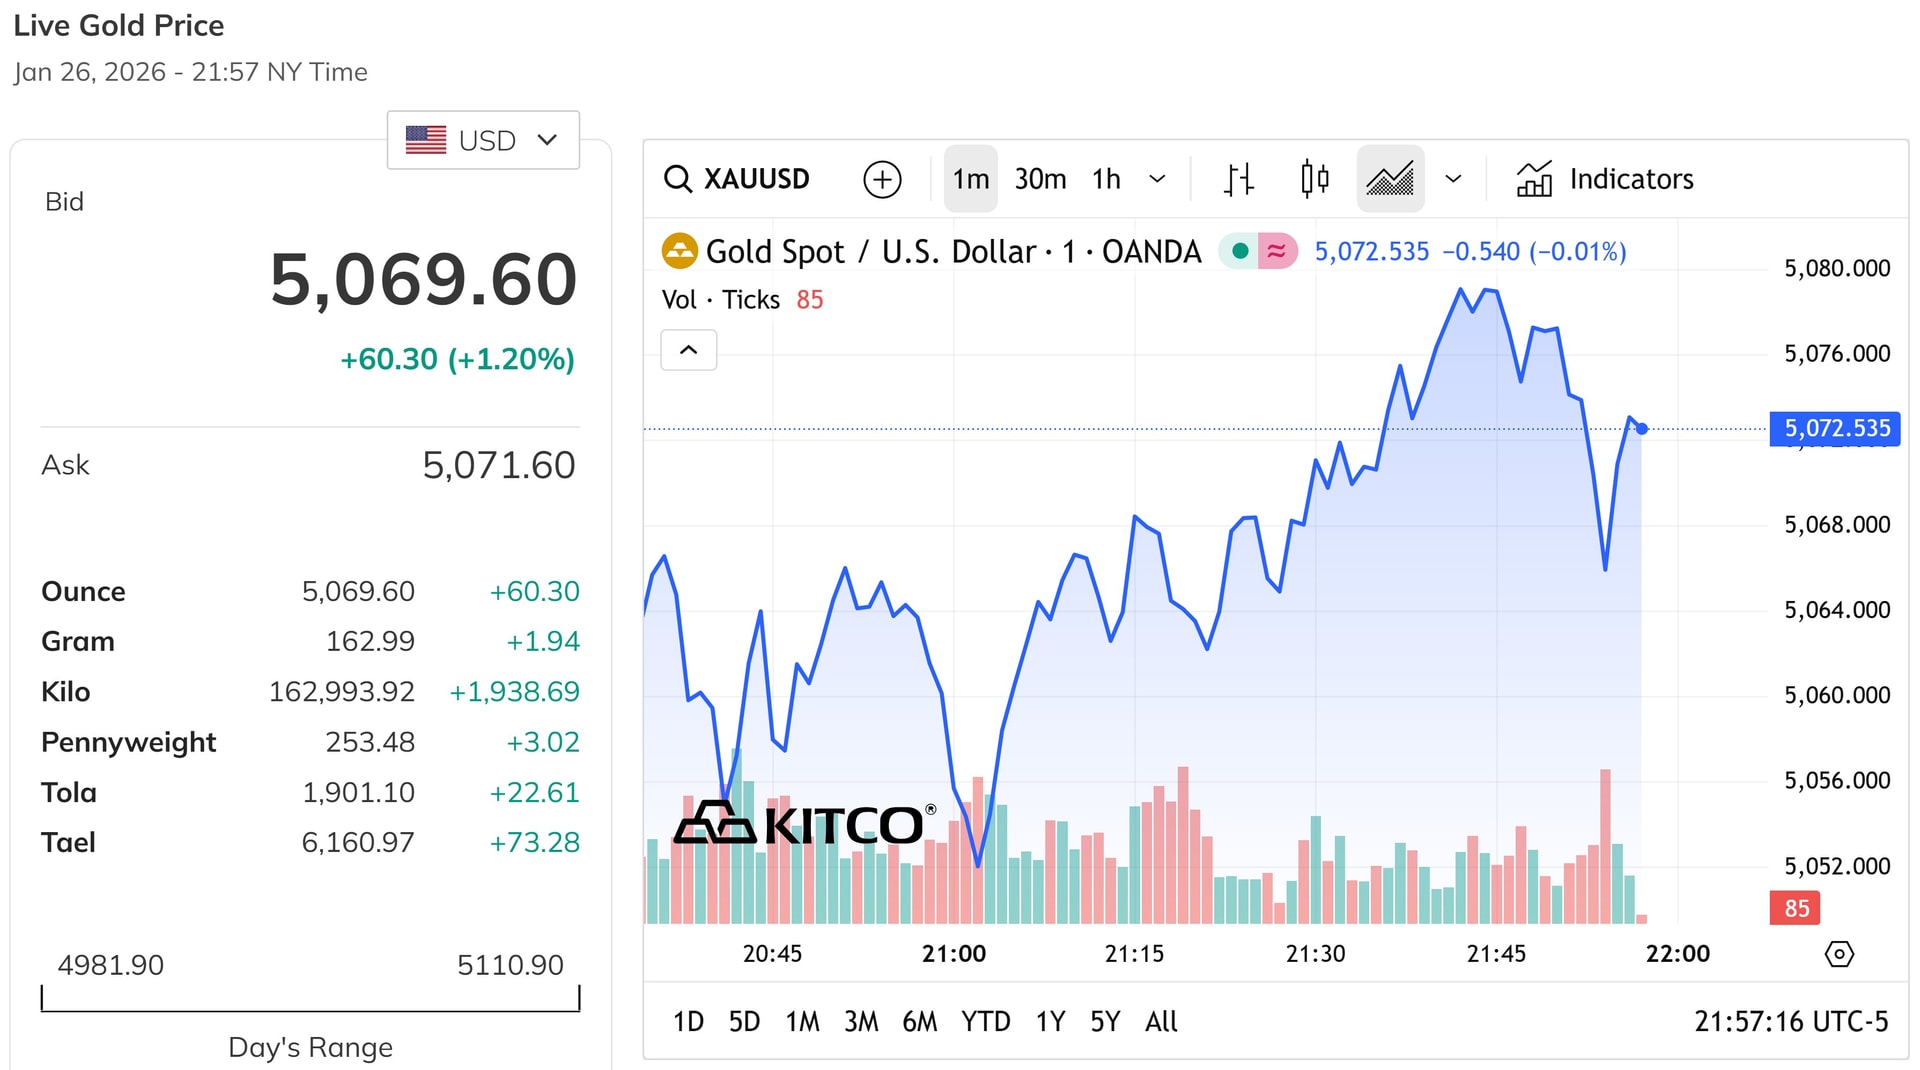Click the 21:57:16 UTC-5 timezone button
Screen dimensions: 1920x1070
point(1792,1022)
